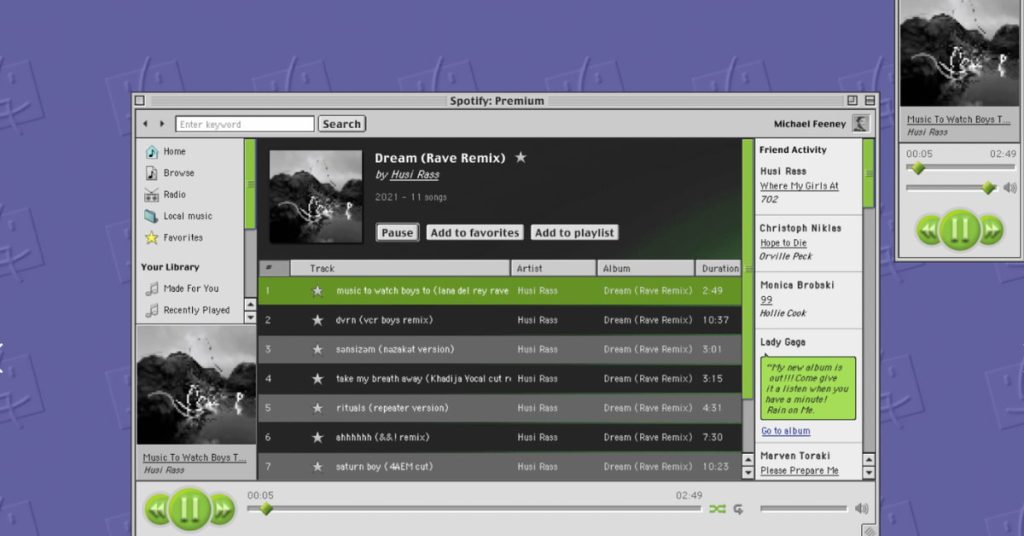The image size is (1024, 536).
Task: Toggle star for sansizam (nazakat version)
Action: (317, 350)
